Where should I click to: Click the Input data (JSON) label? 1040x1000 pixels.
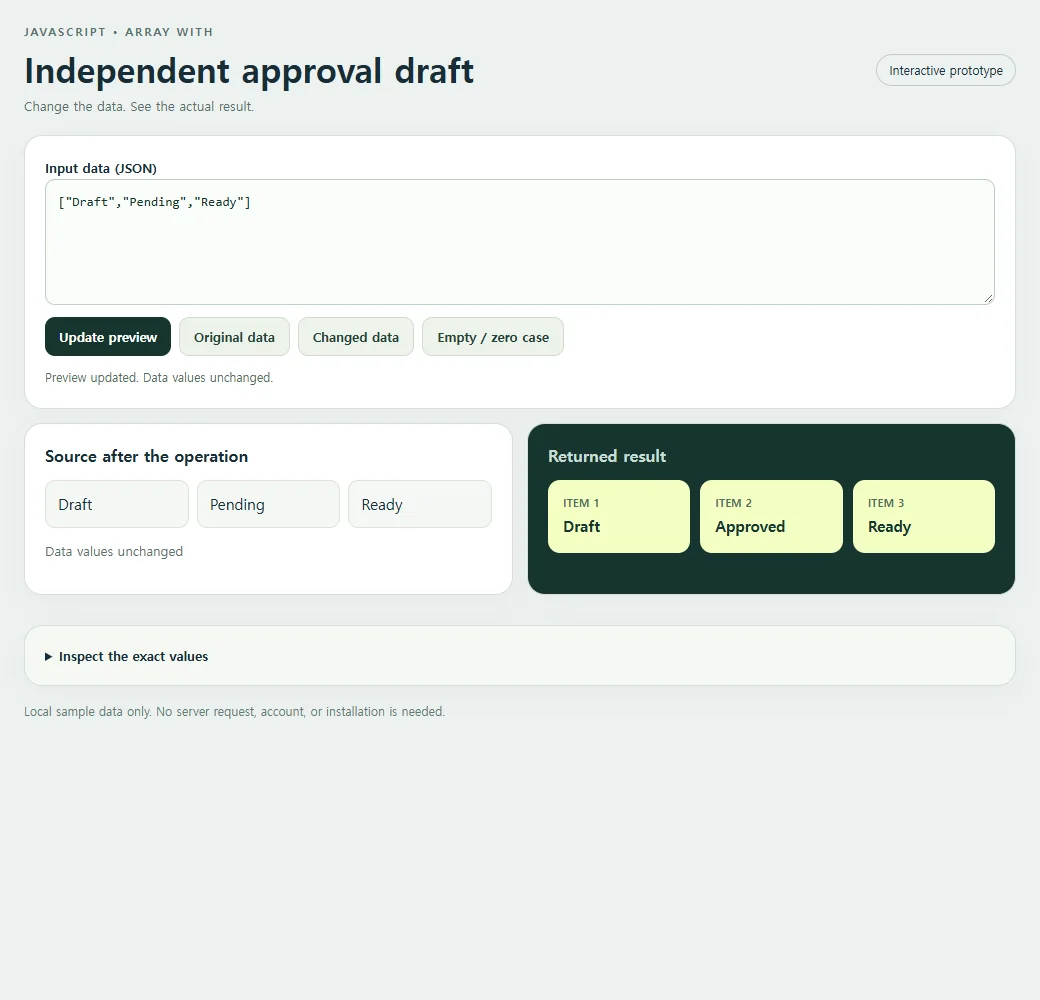click(x=101, y=168)
